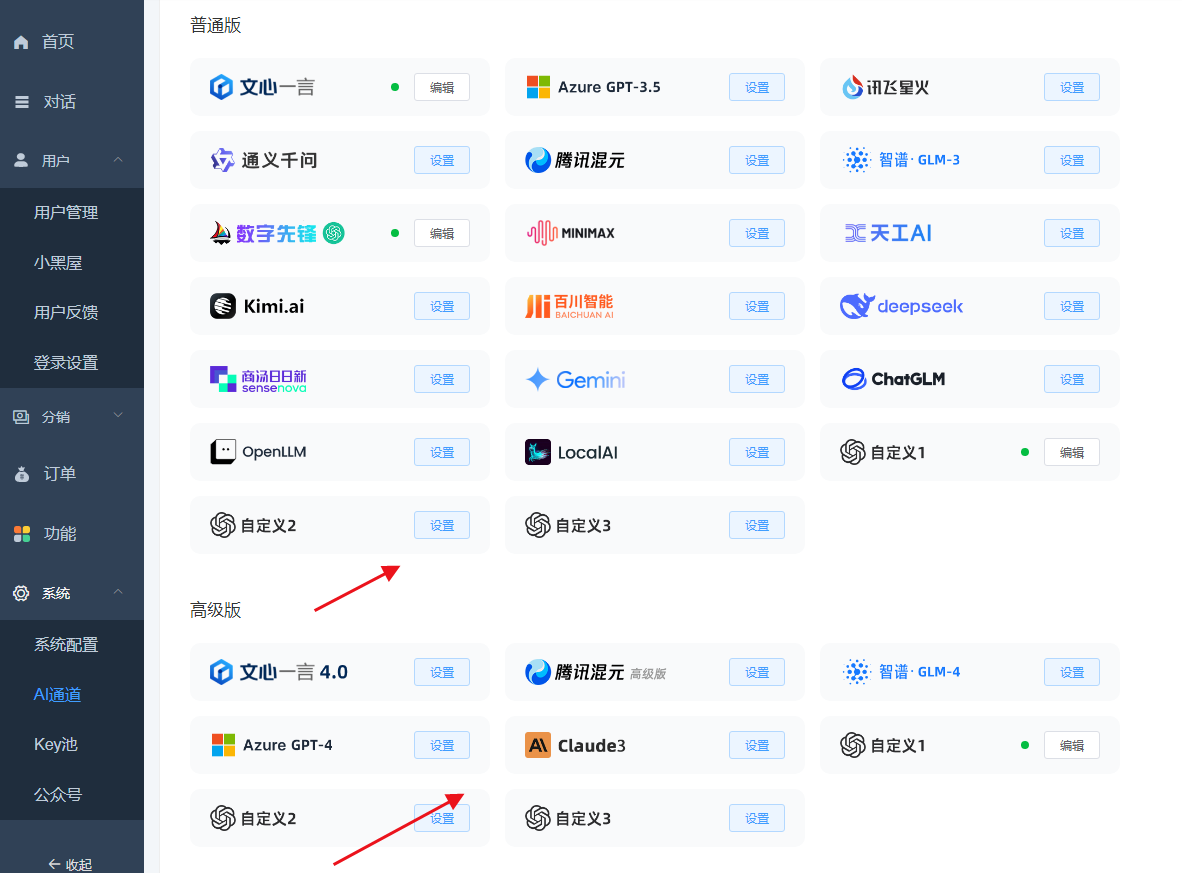Click the 用户 person icon

21,161
